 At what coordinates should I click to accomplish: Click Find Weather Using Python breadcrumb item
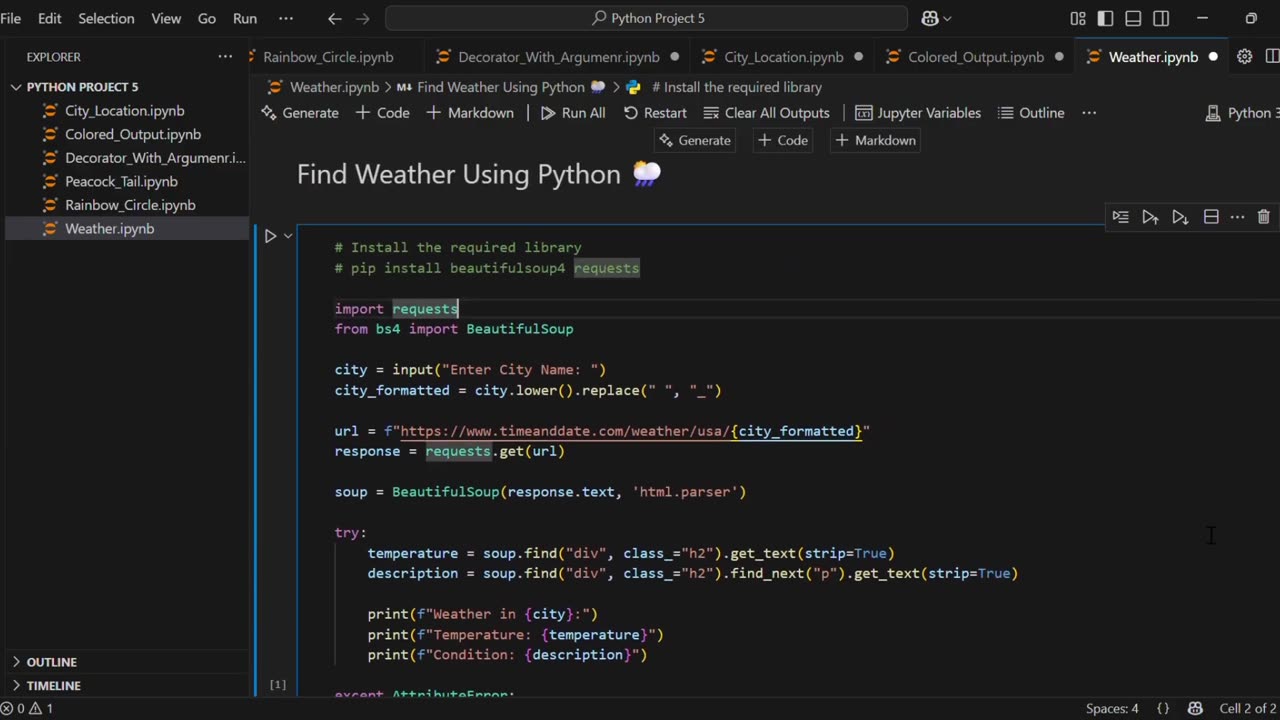point(500,87)
